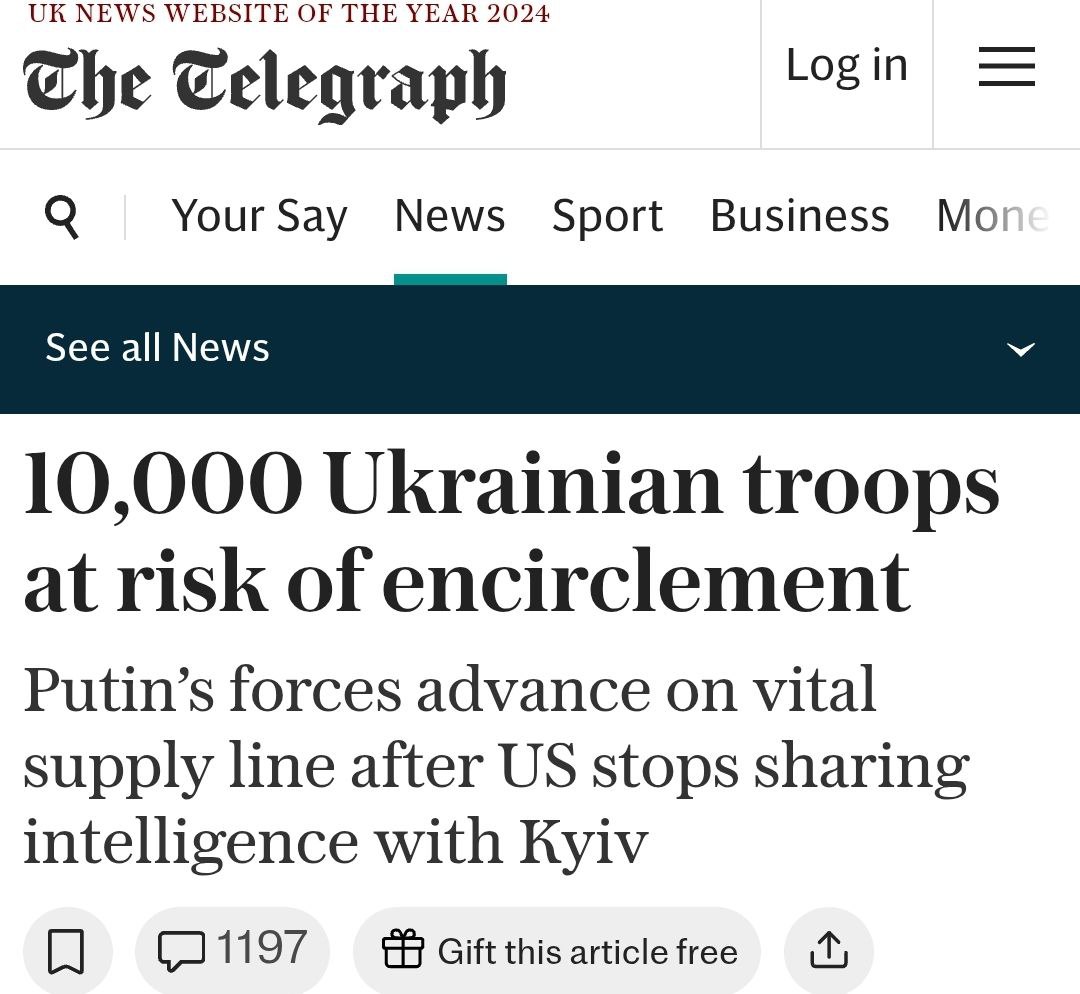Viewport: 1080px width, 994px height.
Task: Share this article via share icon
Action: coord(828,950)
